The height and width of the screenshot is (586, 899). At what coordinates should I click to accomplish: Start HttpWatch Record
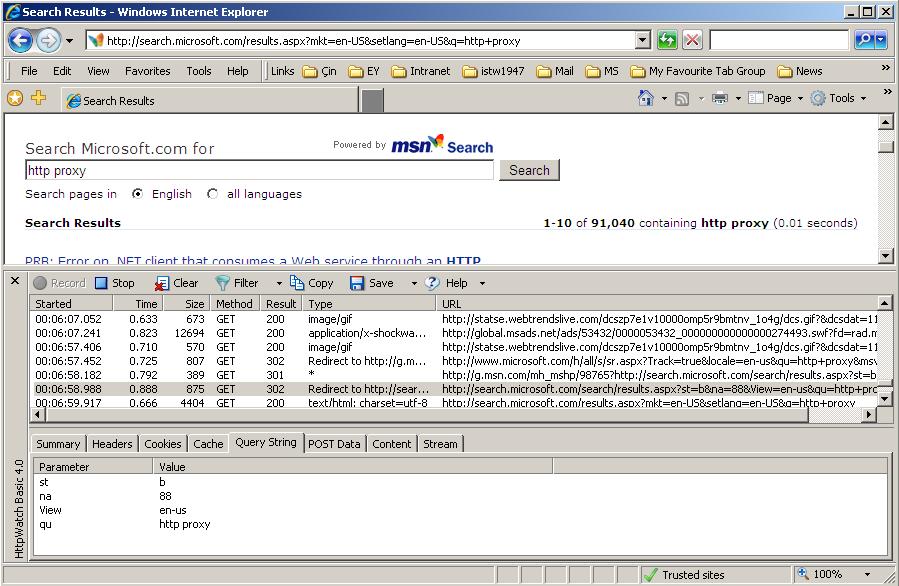point(59,283)
